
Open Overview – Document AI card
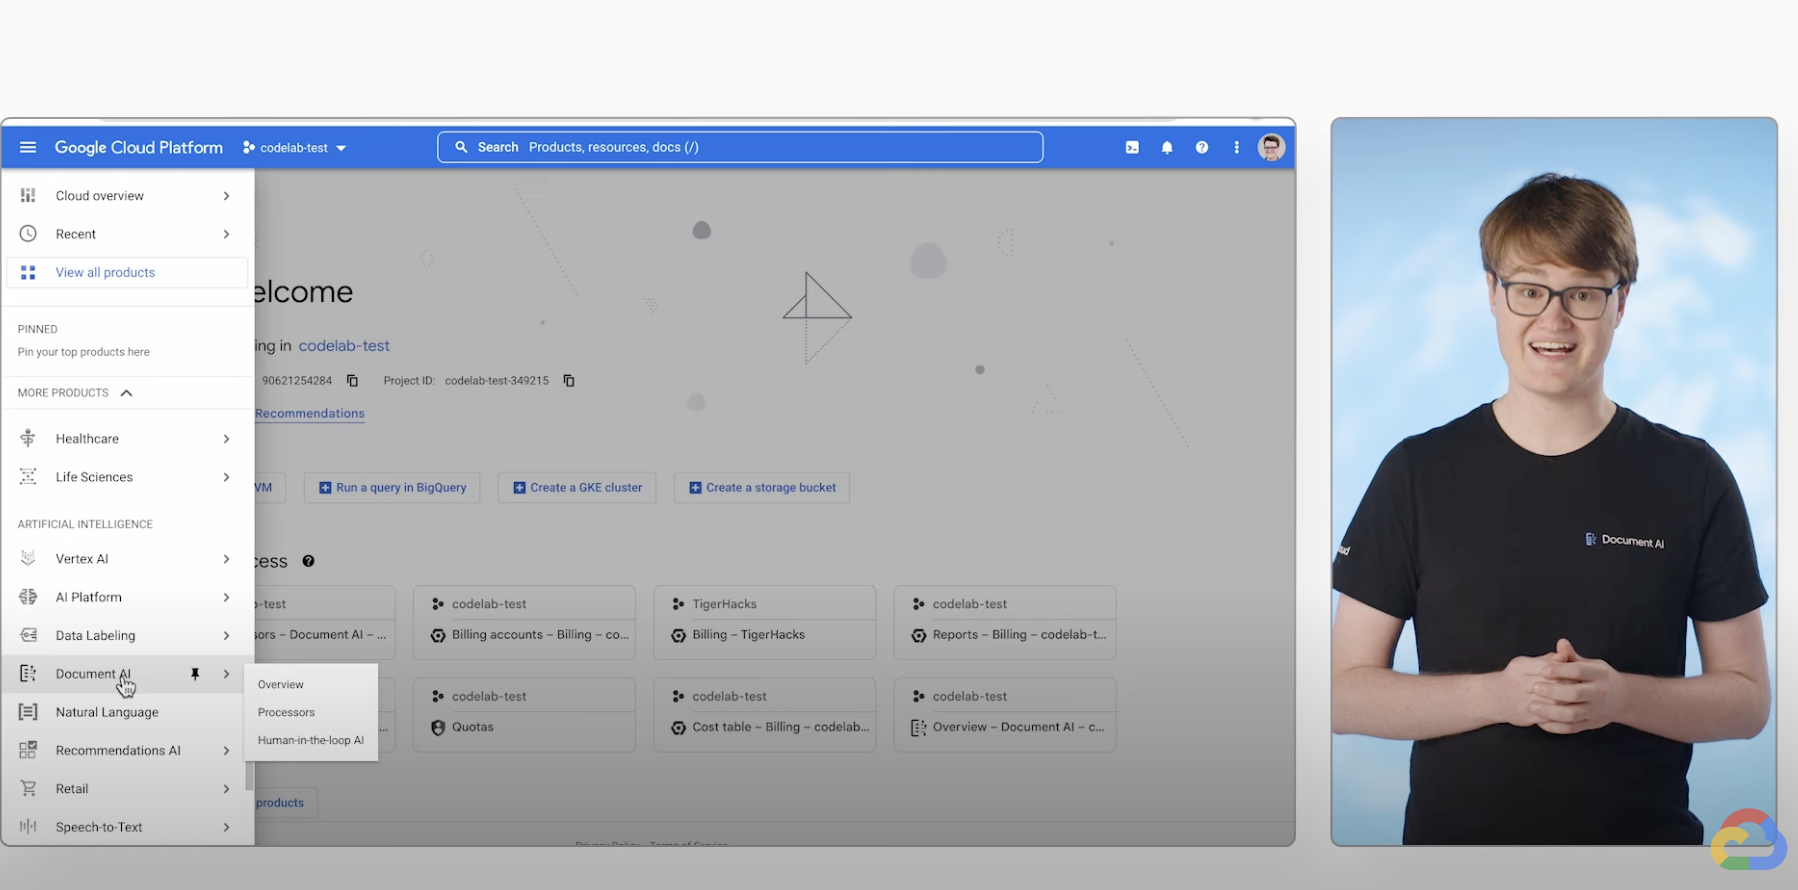[x=1005, y=714]
